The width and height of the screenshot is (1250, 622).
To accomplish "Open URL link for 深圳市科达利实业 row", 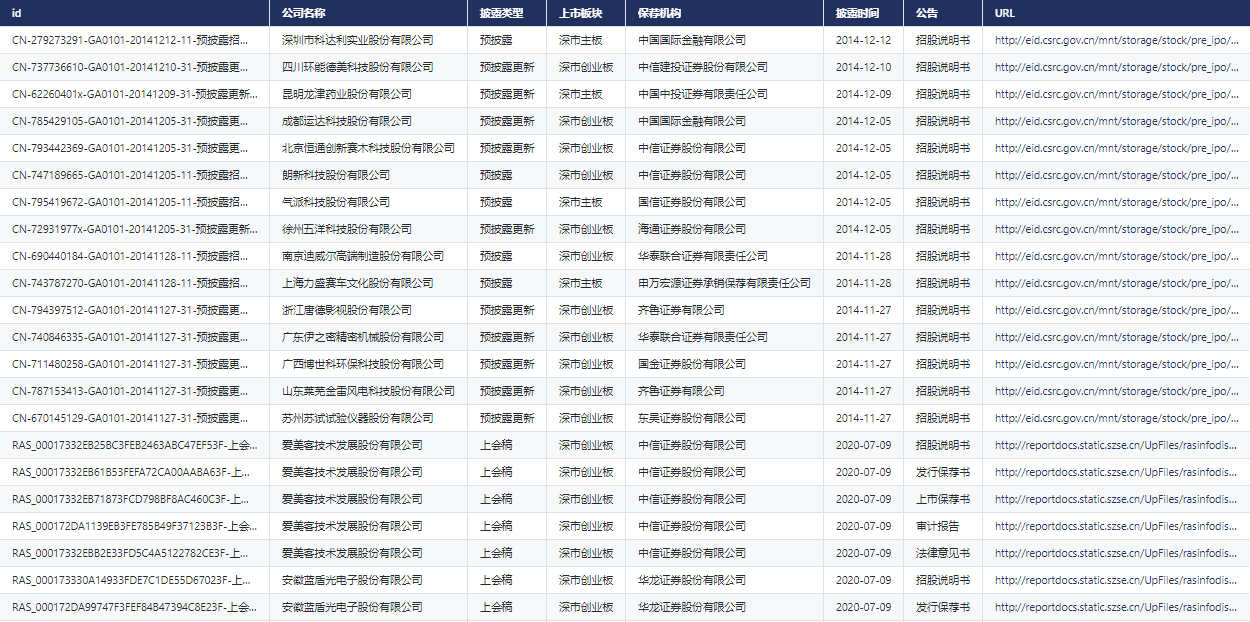I will tap(1116, 40).
